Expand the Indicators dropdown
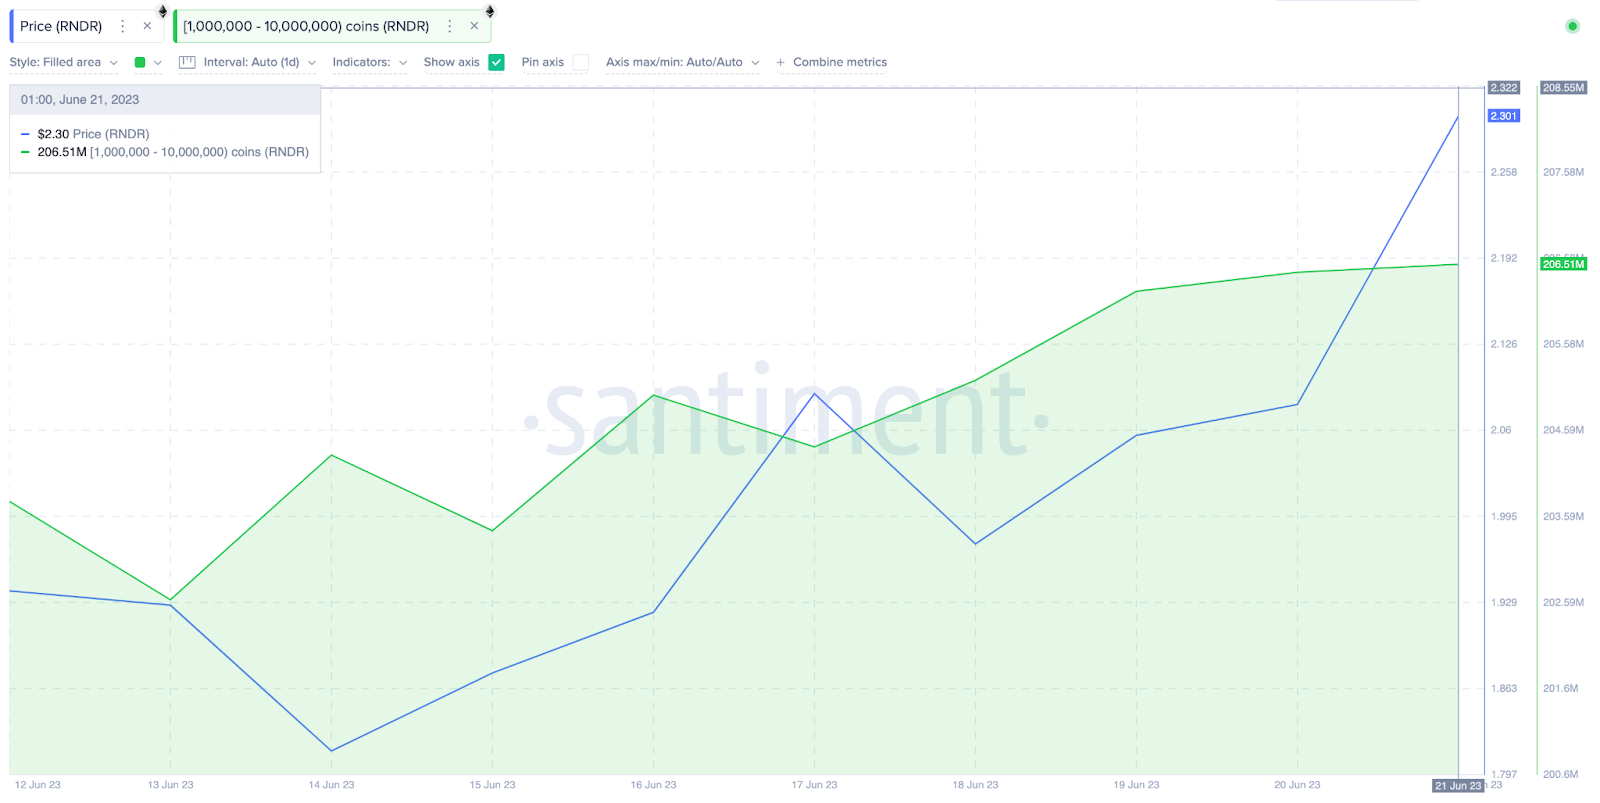This screenshot has height=803, width=1600. click(x=370, y=62)
